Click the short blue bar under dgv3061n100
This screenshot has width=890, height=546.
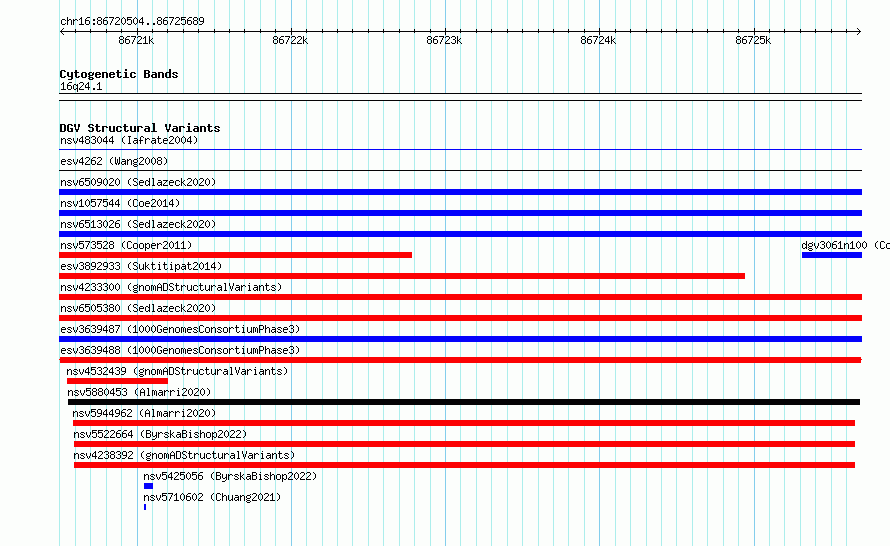coord(832,255)
